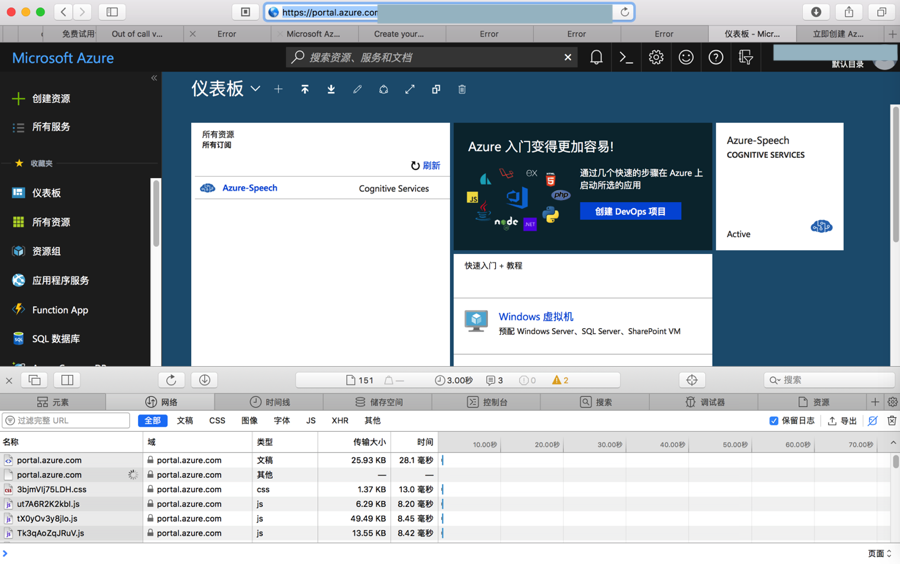This screenshot has height=564, width=900.
Task: Detach the inspector into a separate window
Action: (x=34, y=380)
